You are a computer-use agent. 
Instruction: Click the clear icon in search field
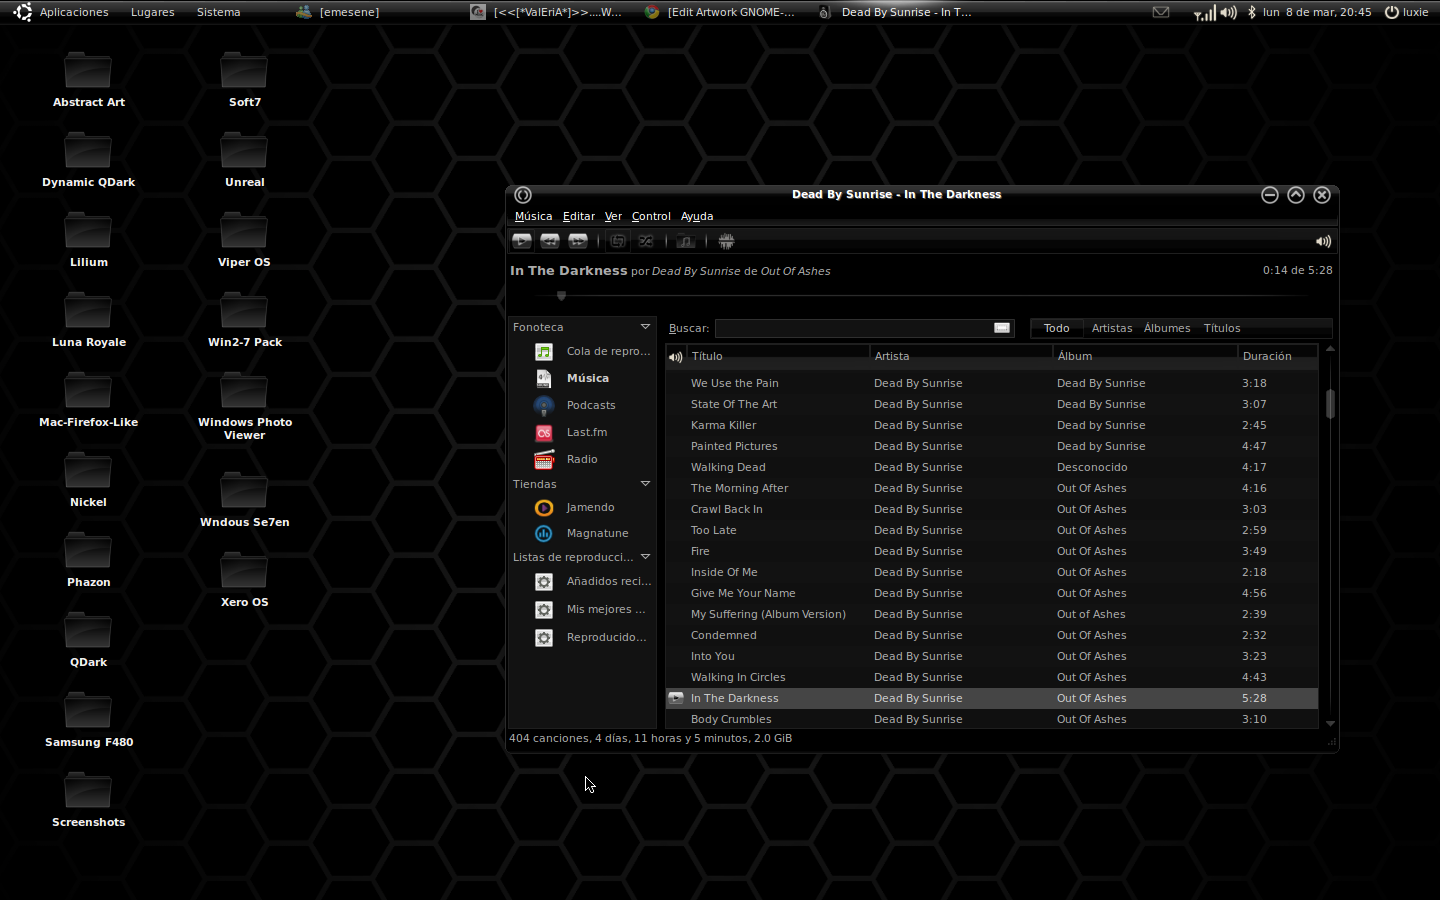(1002, 328)
